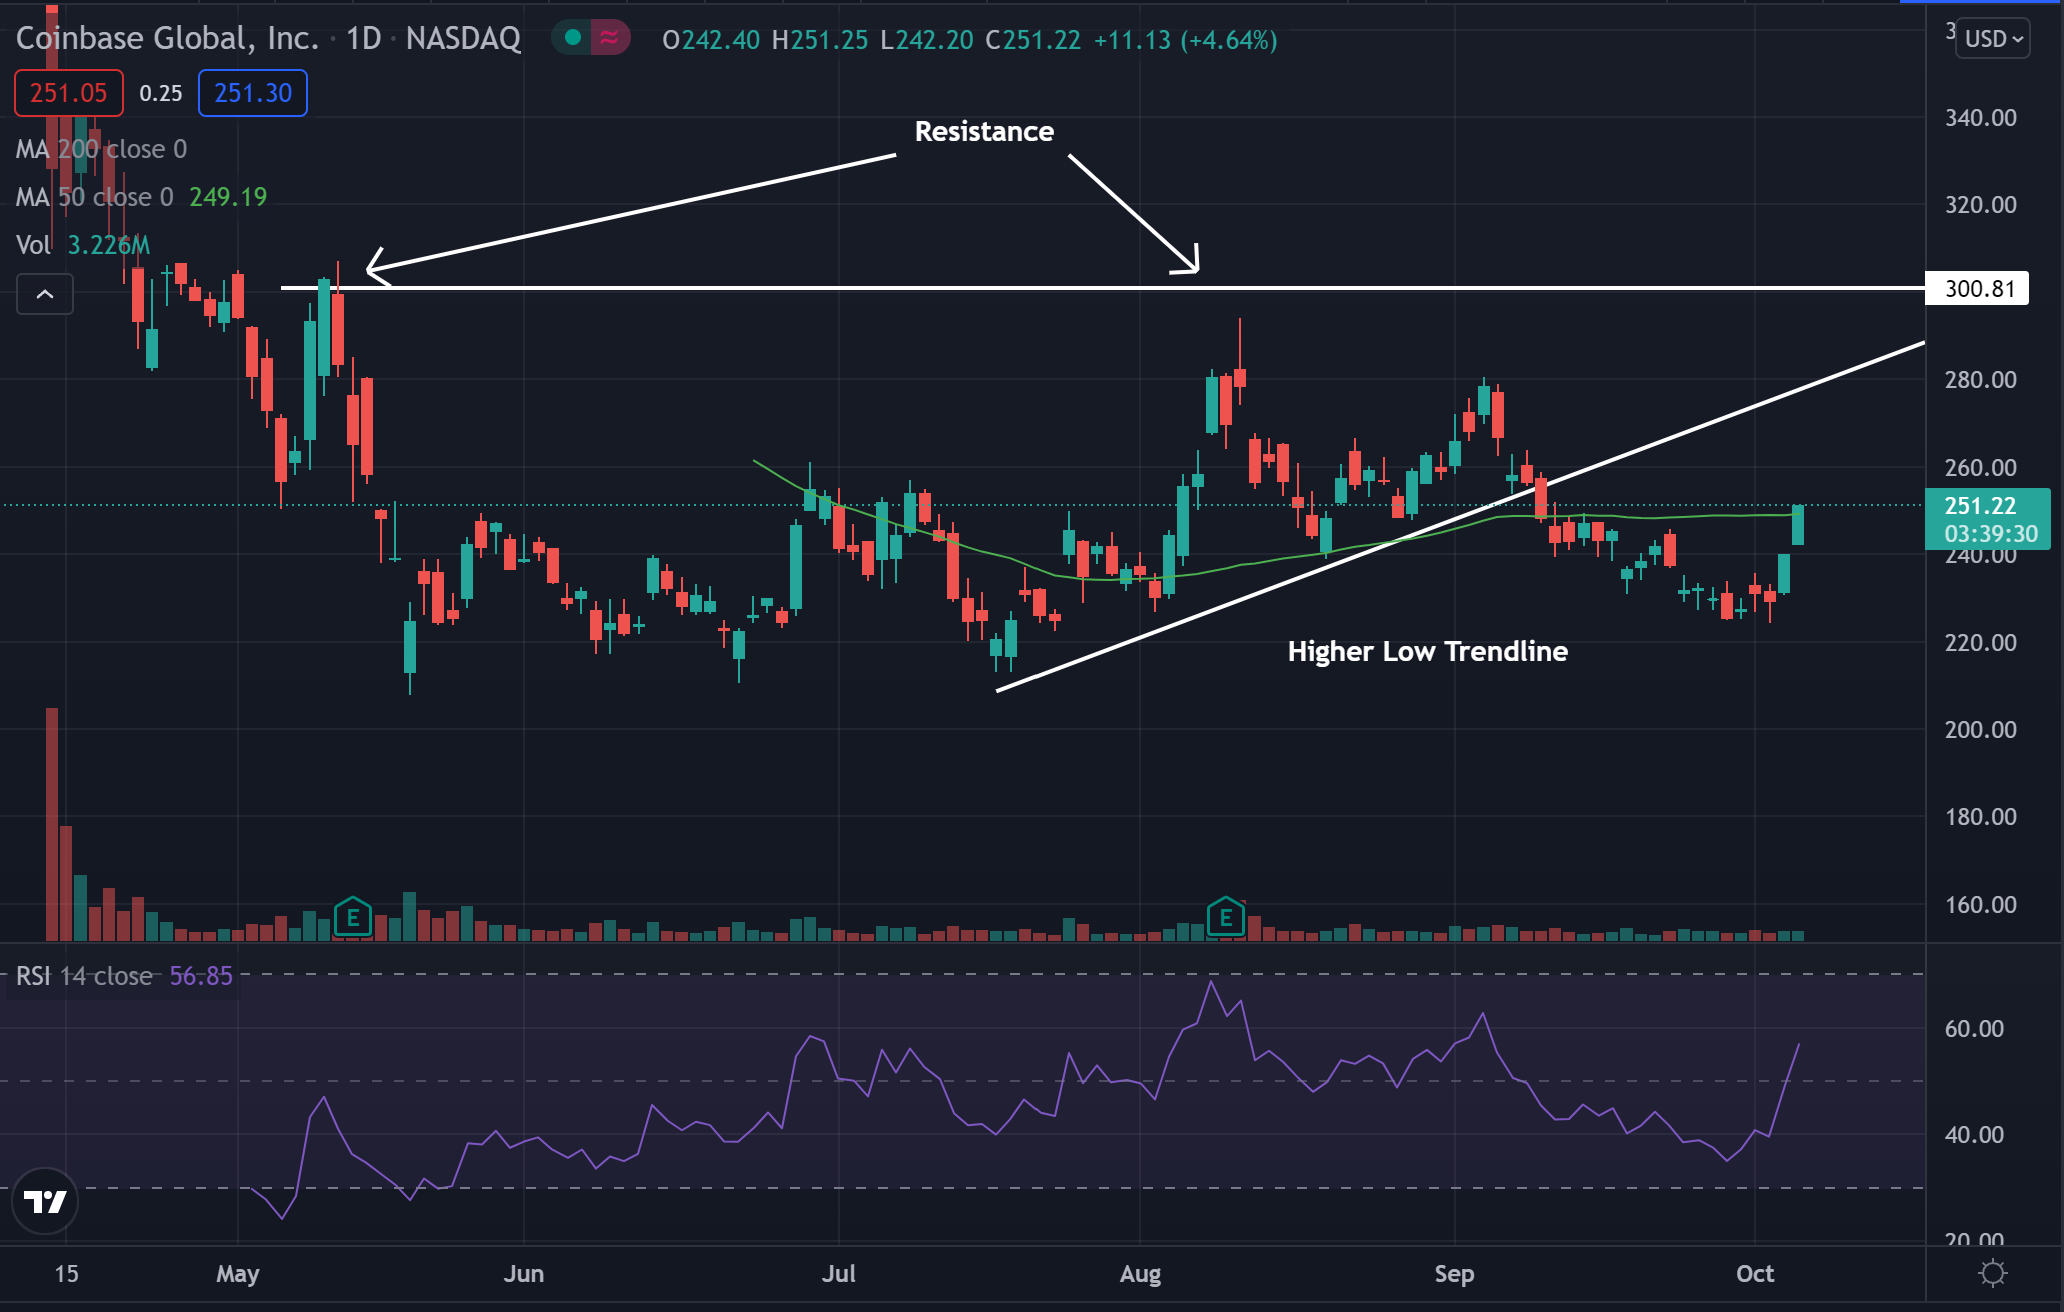Click the buy price 251.30 button

(x=253, y=93)
